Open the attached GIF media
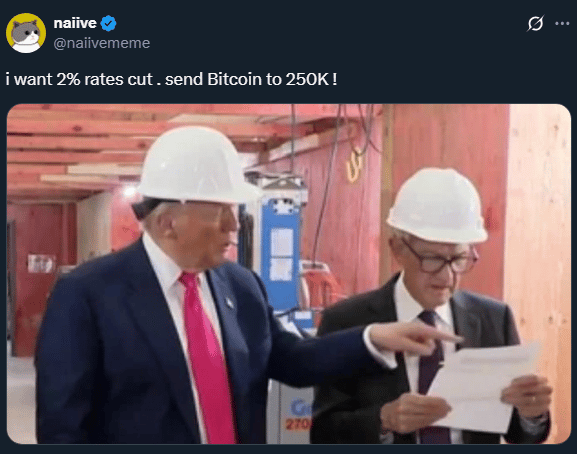The height and width of the screenshot is (454, 577). pyautogui.click(x=289, y=274)
